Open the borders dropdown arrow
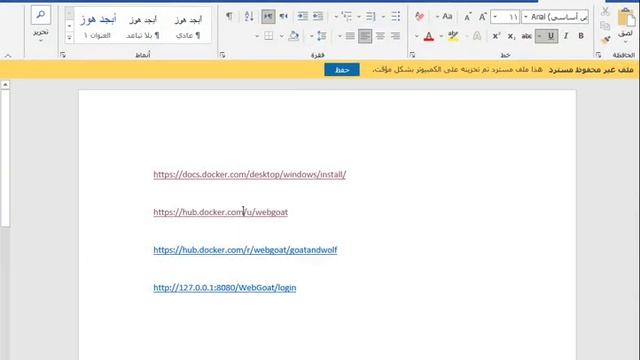Viewport: 640px width, 360px height. [x=257, y=36]
